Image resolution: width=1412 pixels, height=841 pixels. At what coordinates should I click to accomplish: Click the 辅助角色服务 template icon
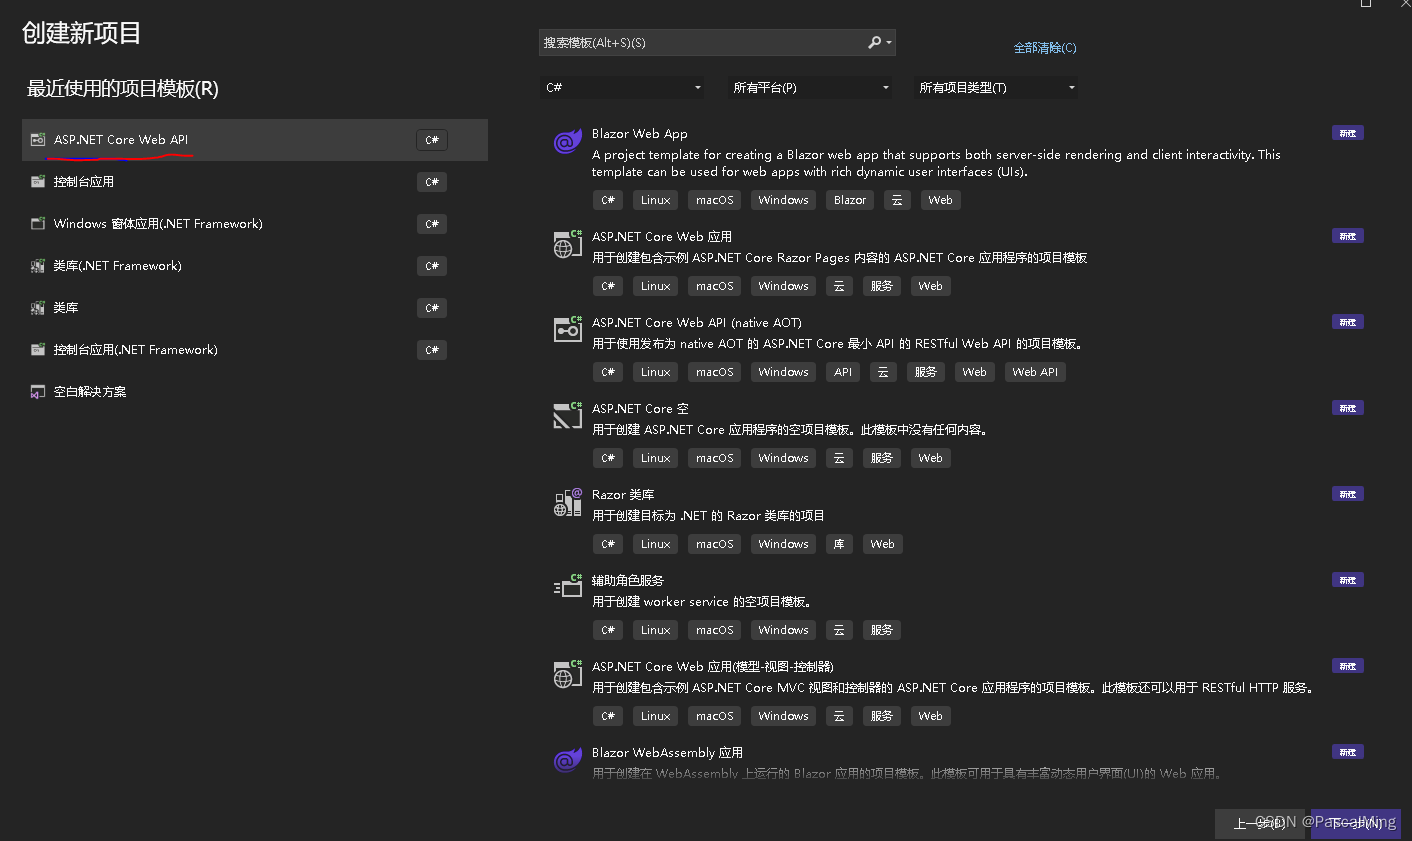point(568,588)
